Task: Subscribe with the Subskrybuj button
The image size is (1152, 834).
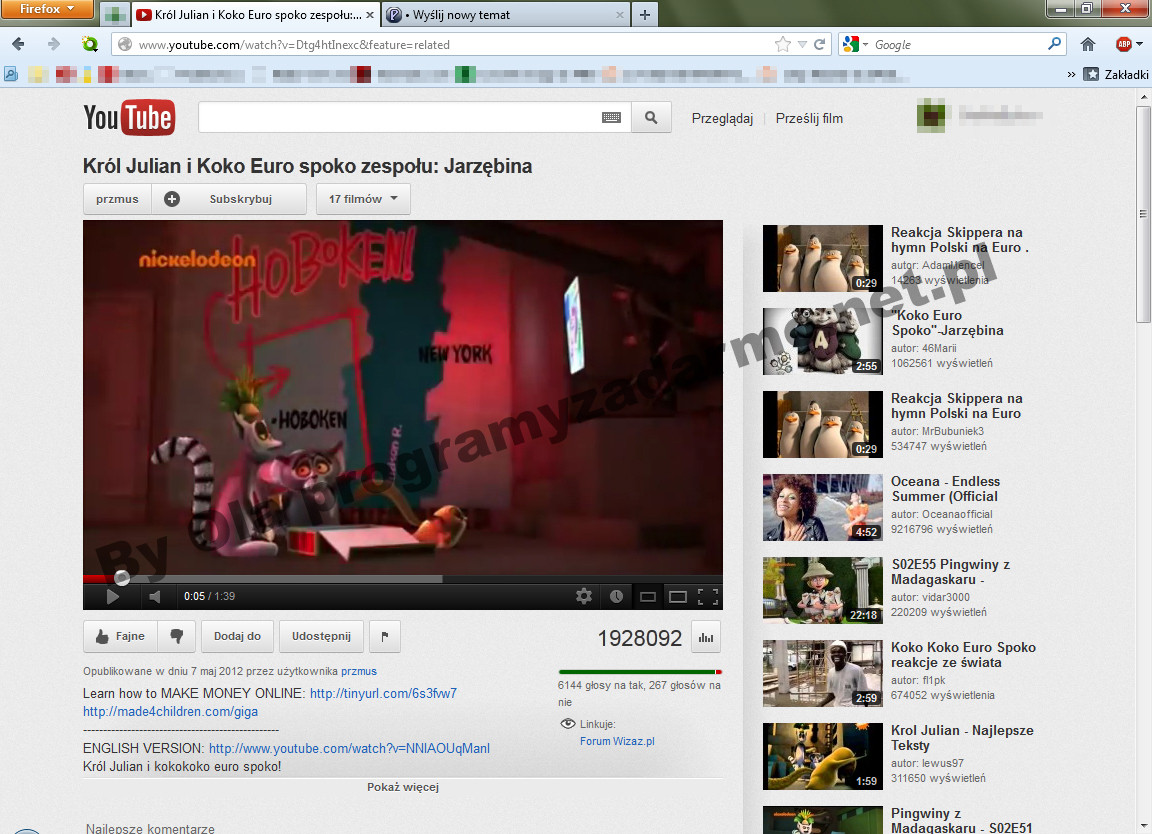Action: coord(229,199)
